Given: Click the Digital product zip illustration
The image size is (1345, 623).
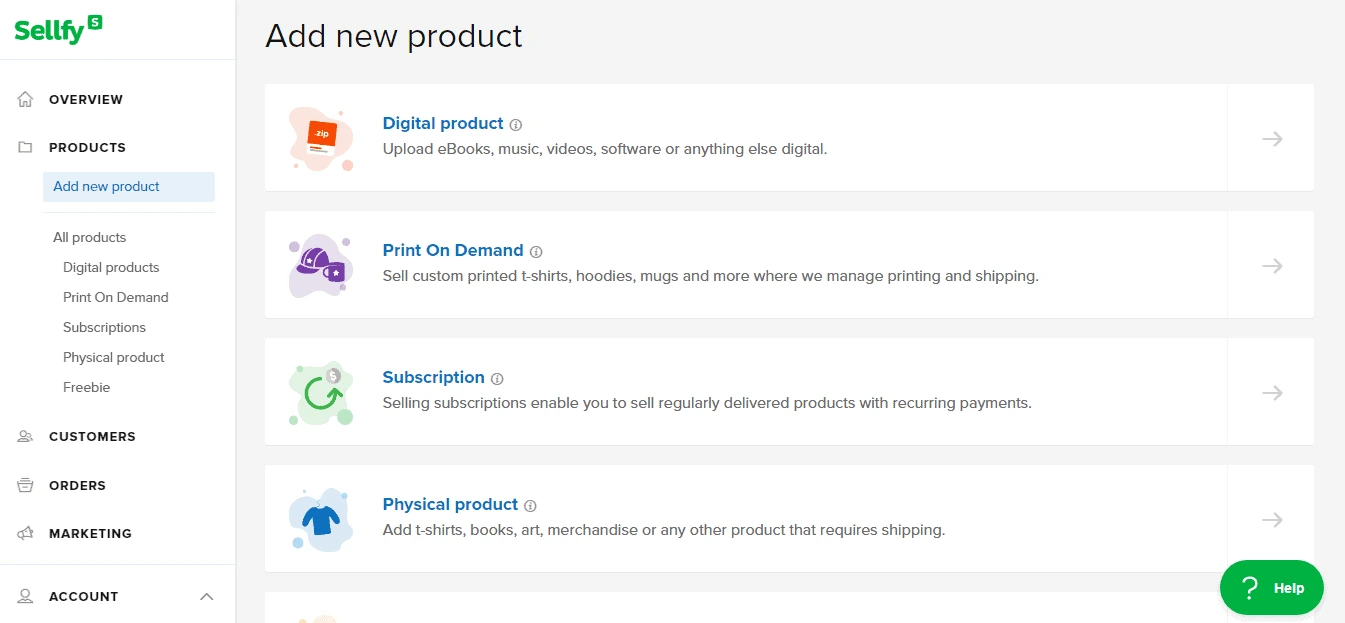Looking at the screenshot, I should coord(320,138).
